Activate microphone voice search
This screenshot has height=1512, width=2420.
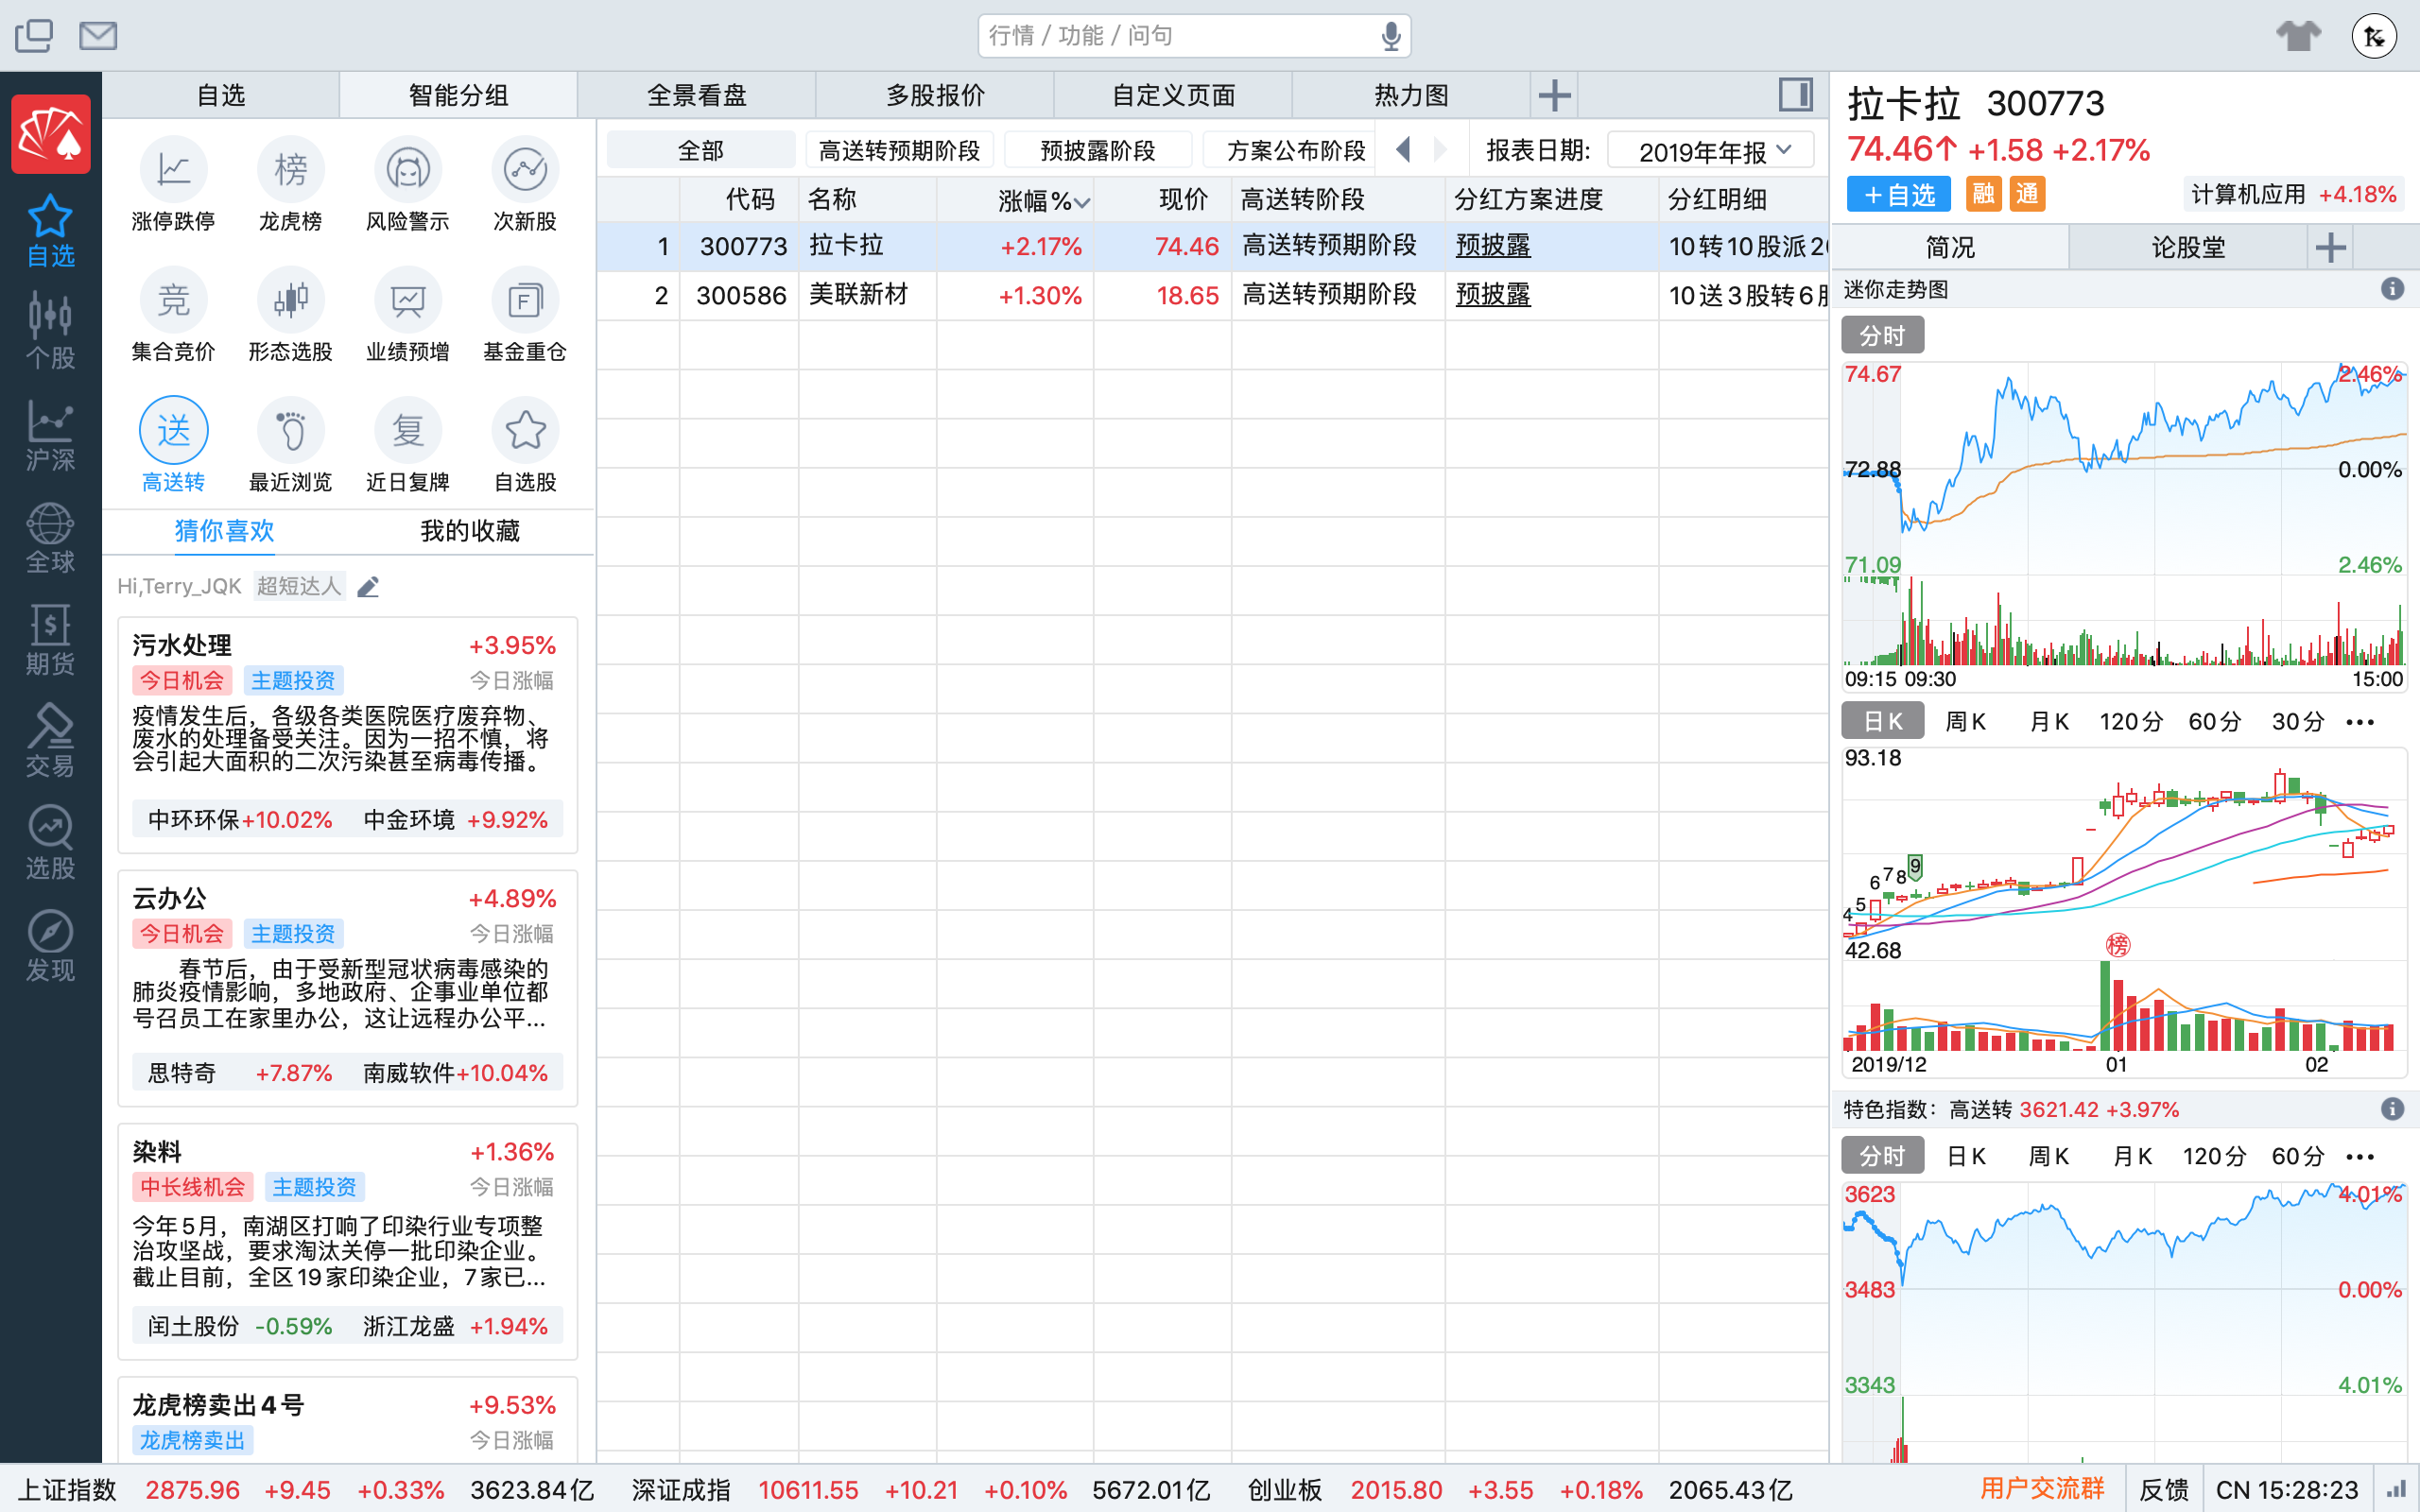(1390, 36)
